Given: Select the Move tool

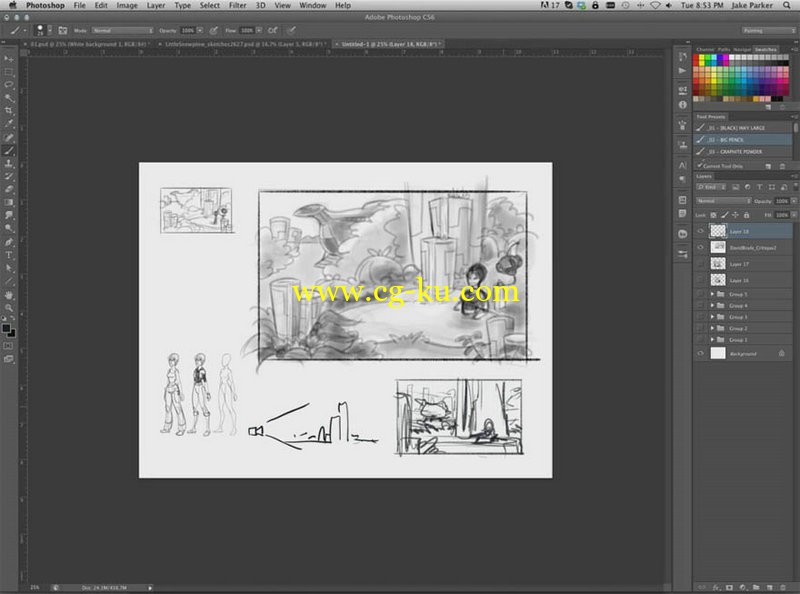Looking at the screenshot, I should [9, 59].
